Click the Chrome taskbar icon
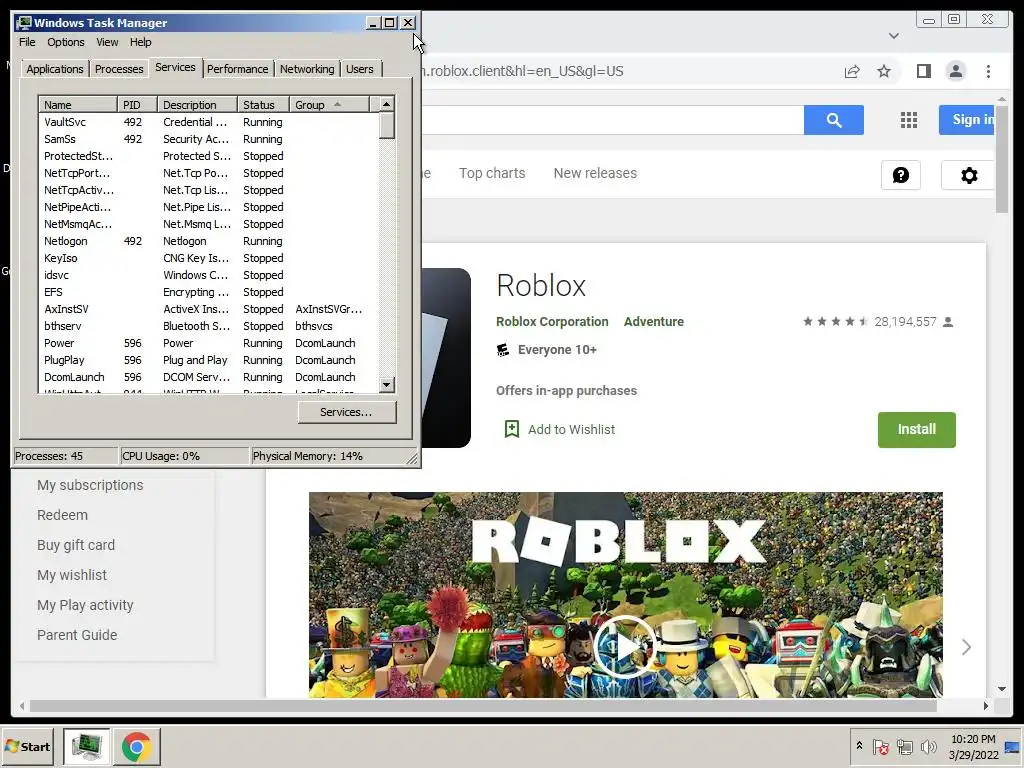This screenshot has width=1024, height=768. (x=136, y=746)
